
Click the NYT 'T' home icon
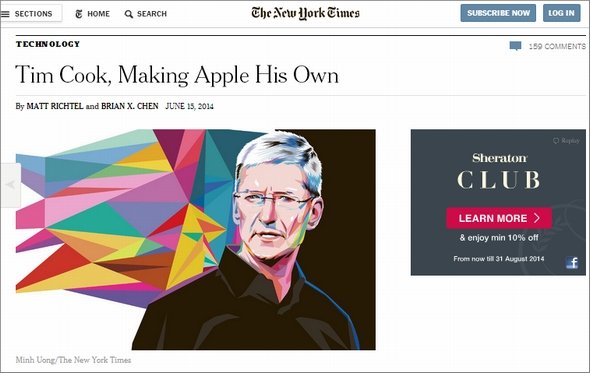pyautogui.click(x=79, y=14)
